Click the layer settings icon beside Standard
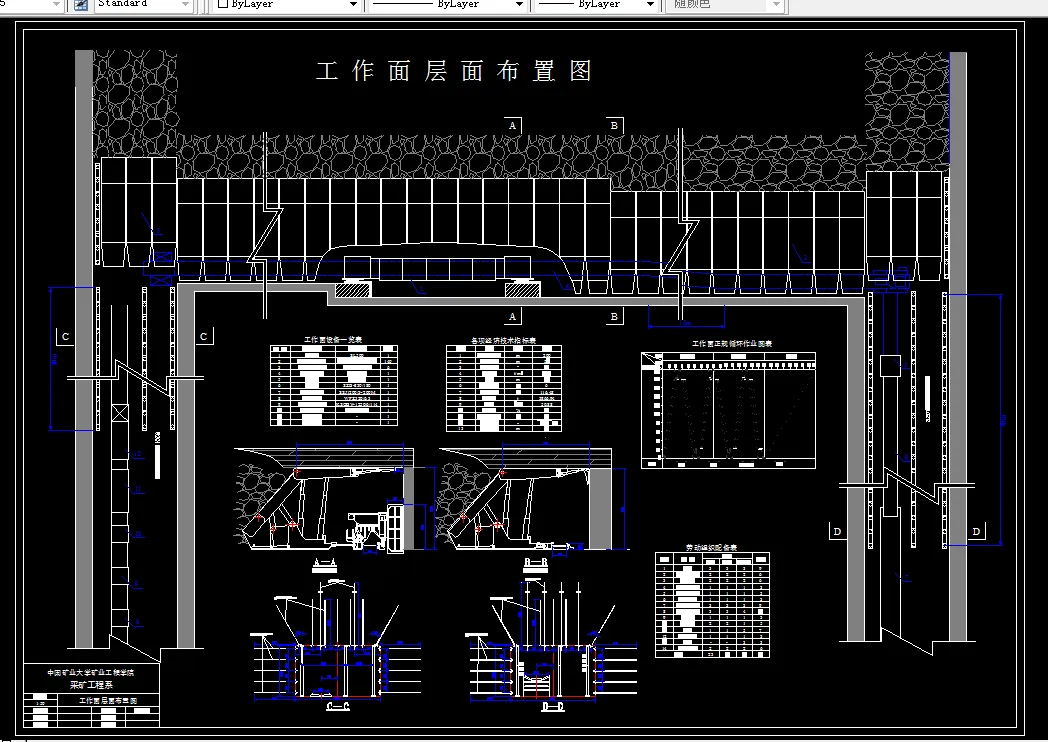The width and height of the screenshot is (1048, 742). [x=79, y=5]
